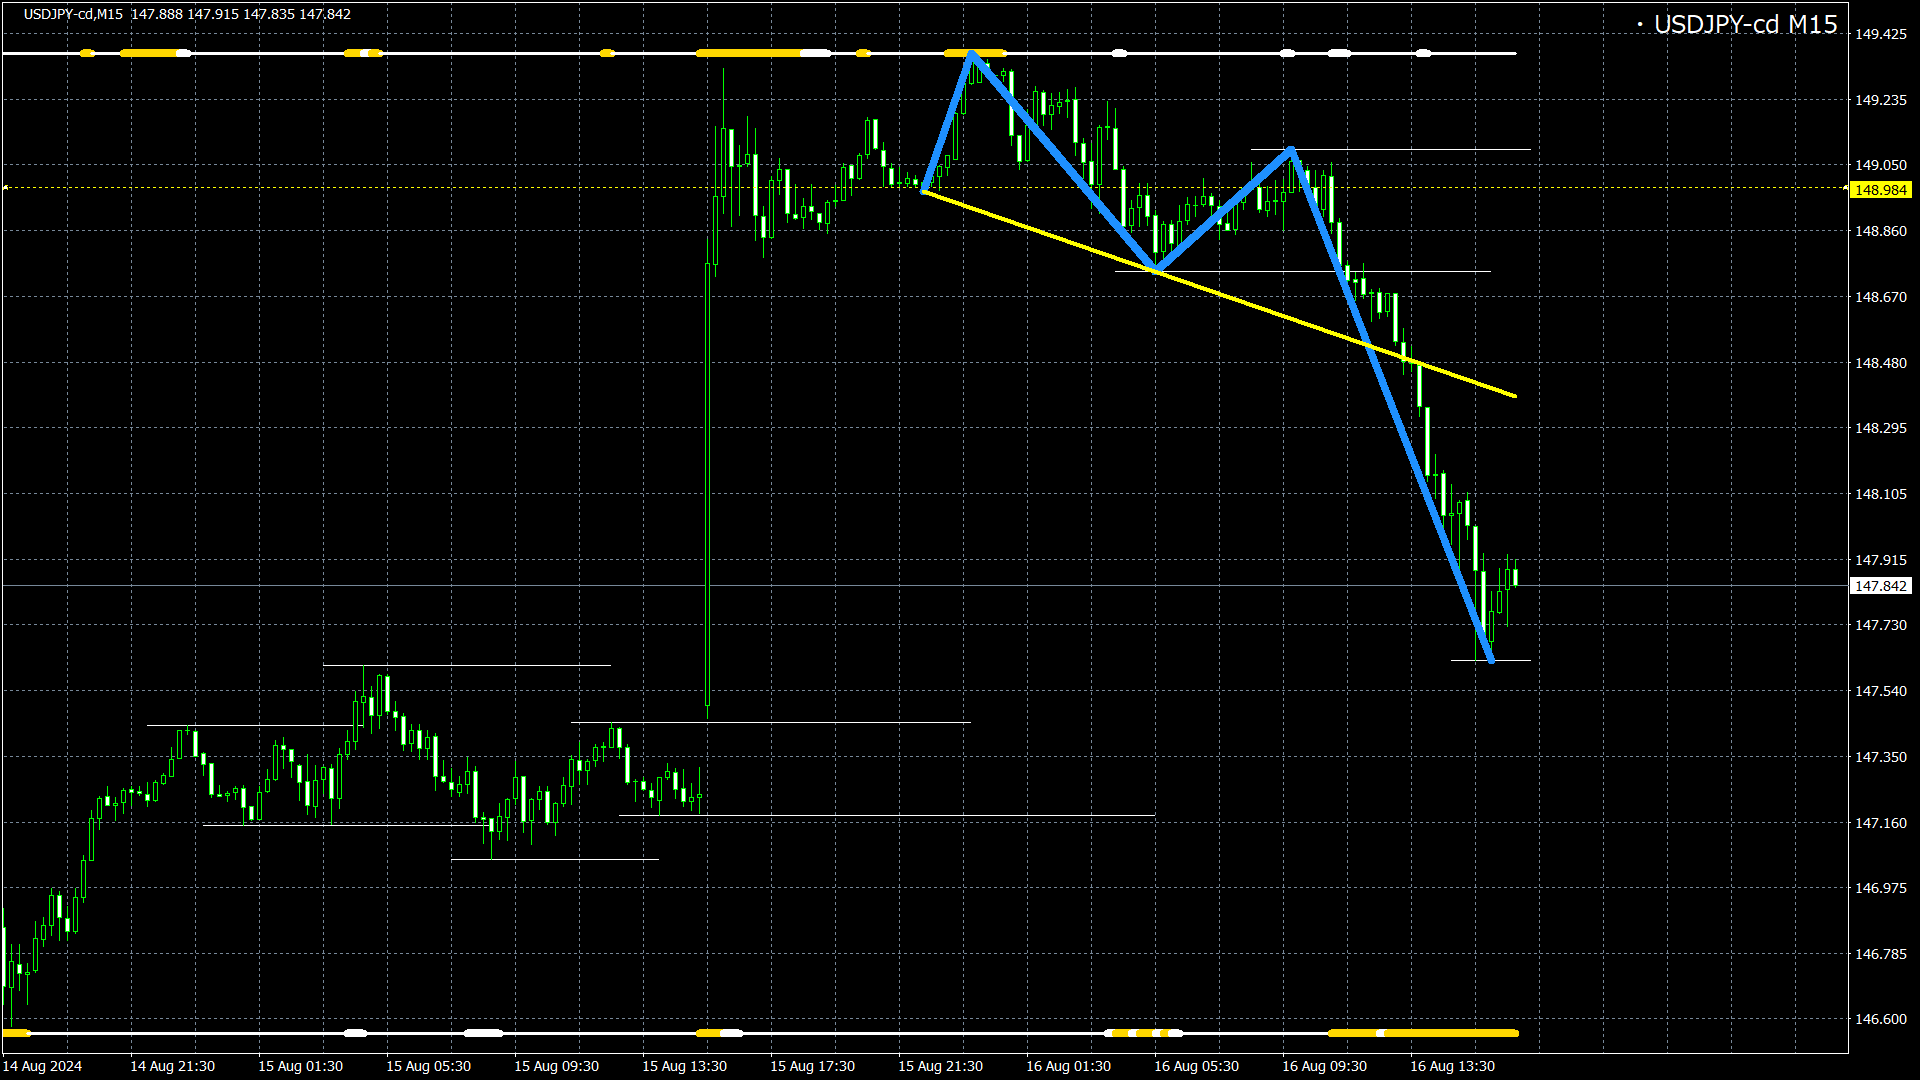Click the 146.600 price scale value
This screenshot has width=1920, height=1080.
coord(1880,1019)
